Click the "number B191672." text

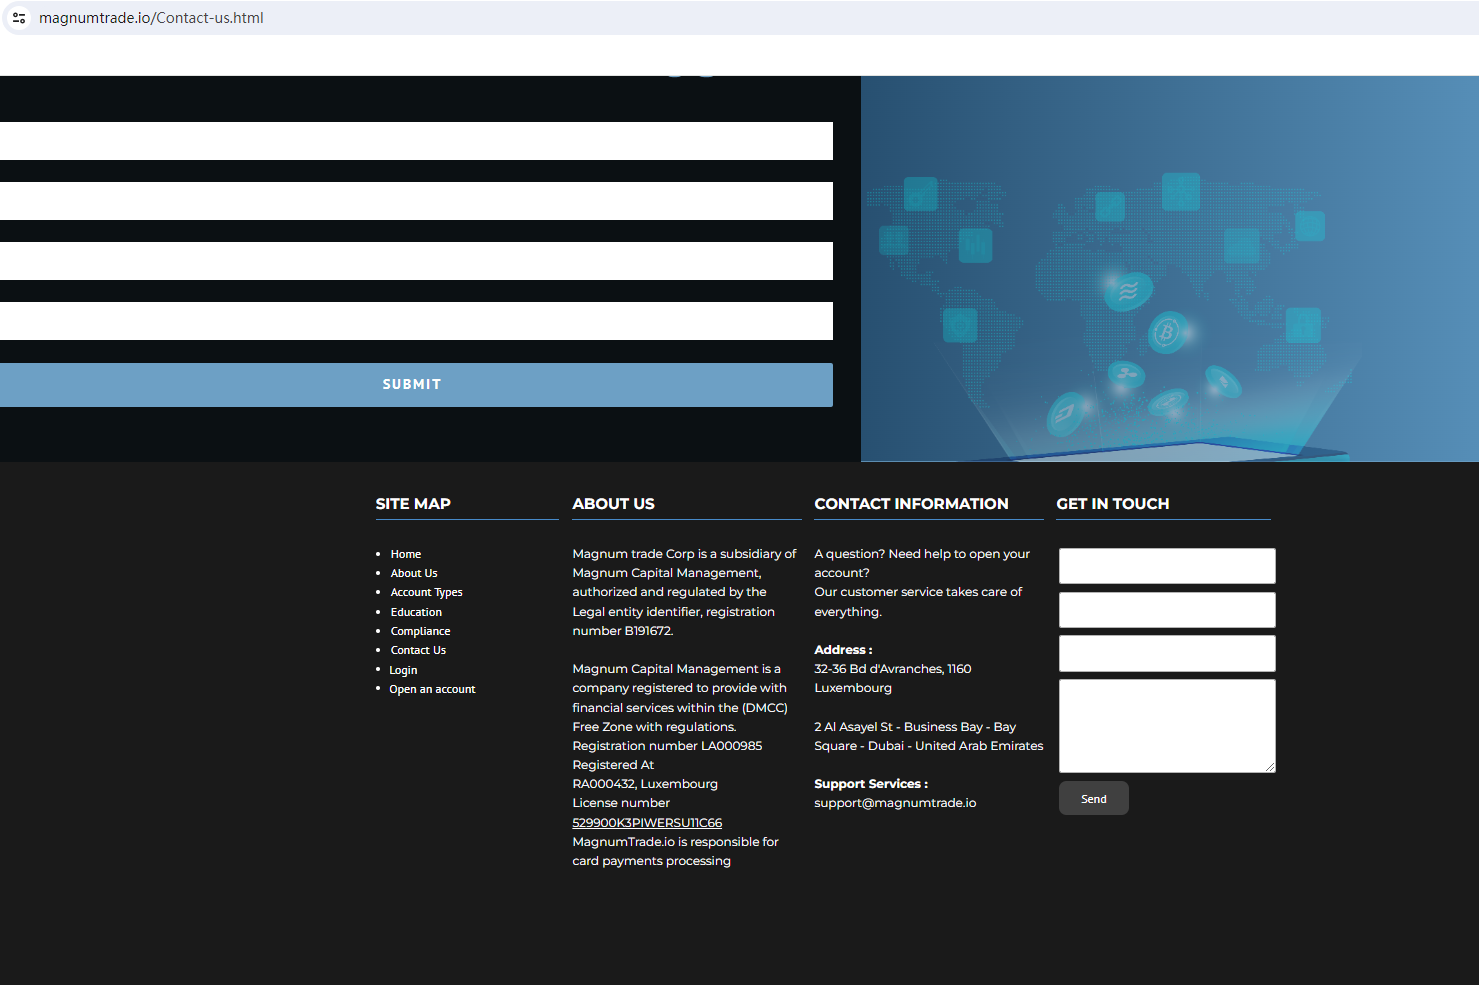623,631
